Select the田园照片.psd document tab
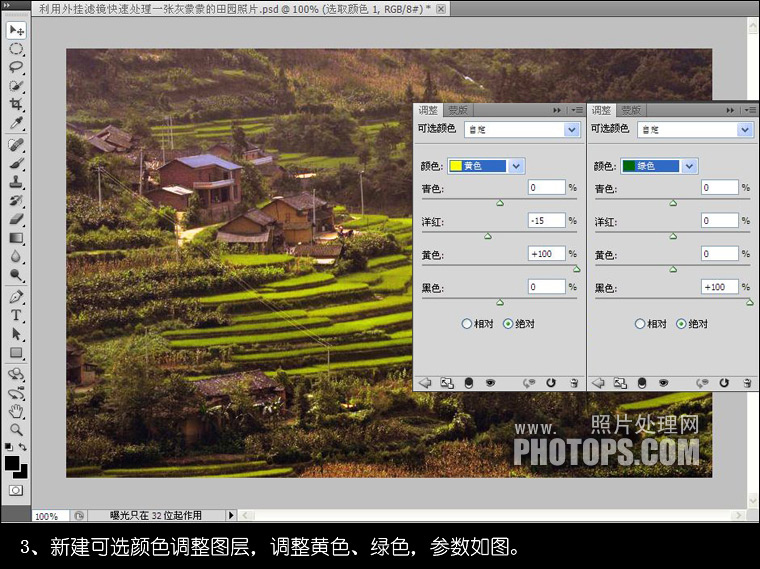The width and height of the screenshot is (760, 569). click(x=242, y=9)
